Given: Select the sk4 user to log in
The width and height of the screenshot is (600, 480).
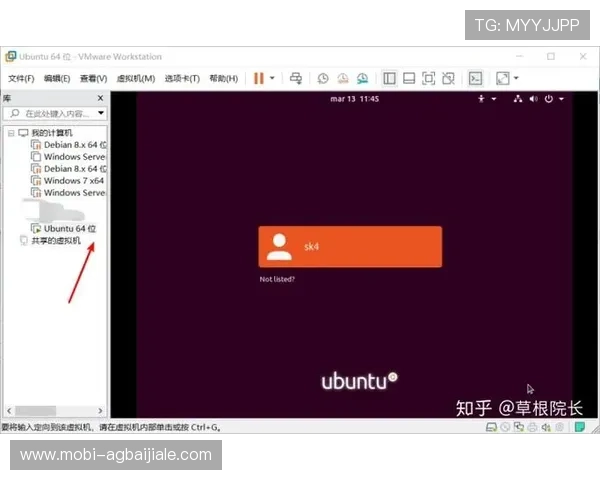Looking at the screenshot, I should click(x=350, y=247).
